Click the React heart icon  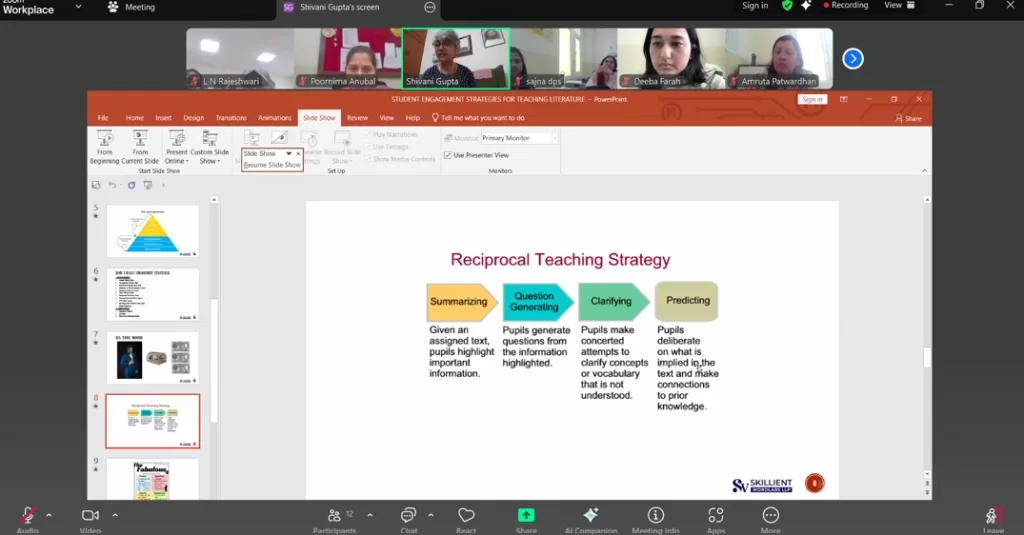pyautogui.click(x=466, y=515)
